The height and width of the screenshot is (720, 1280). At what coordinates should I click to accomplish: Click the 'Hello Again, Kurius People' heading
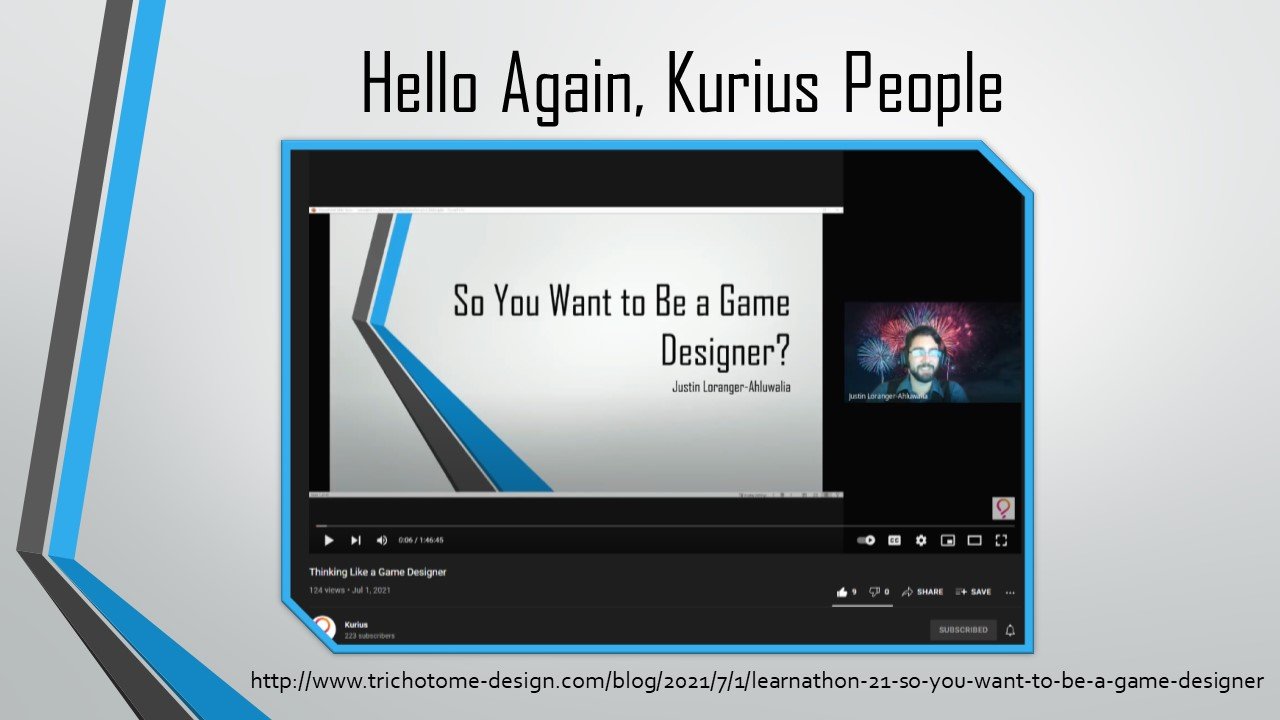681,83
